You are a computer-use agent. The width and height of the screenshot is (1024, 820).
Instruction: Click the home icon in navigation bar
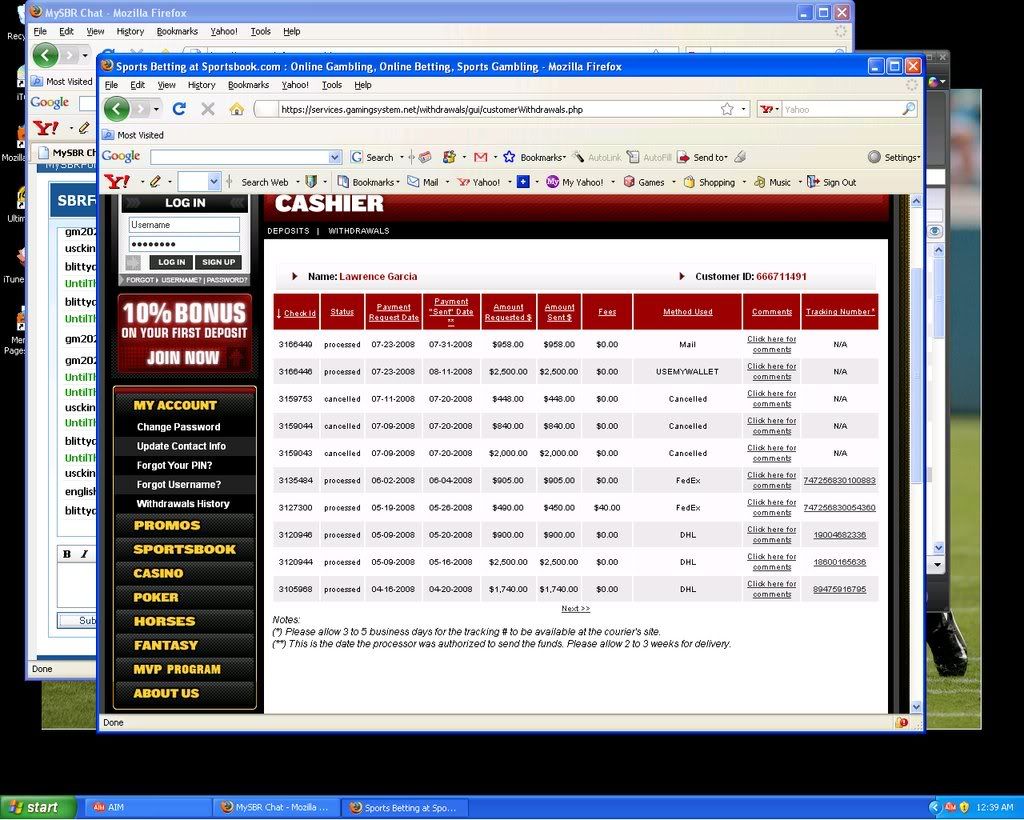click(x=236, y=109)
